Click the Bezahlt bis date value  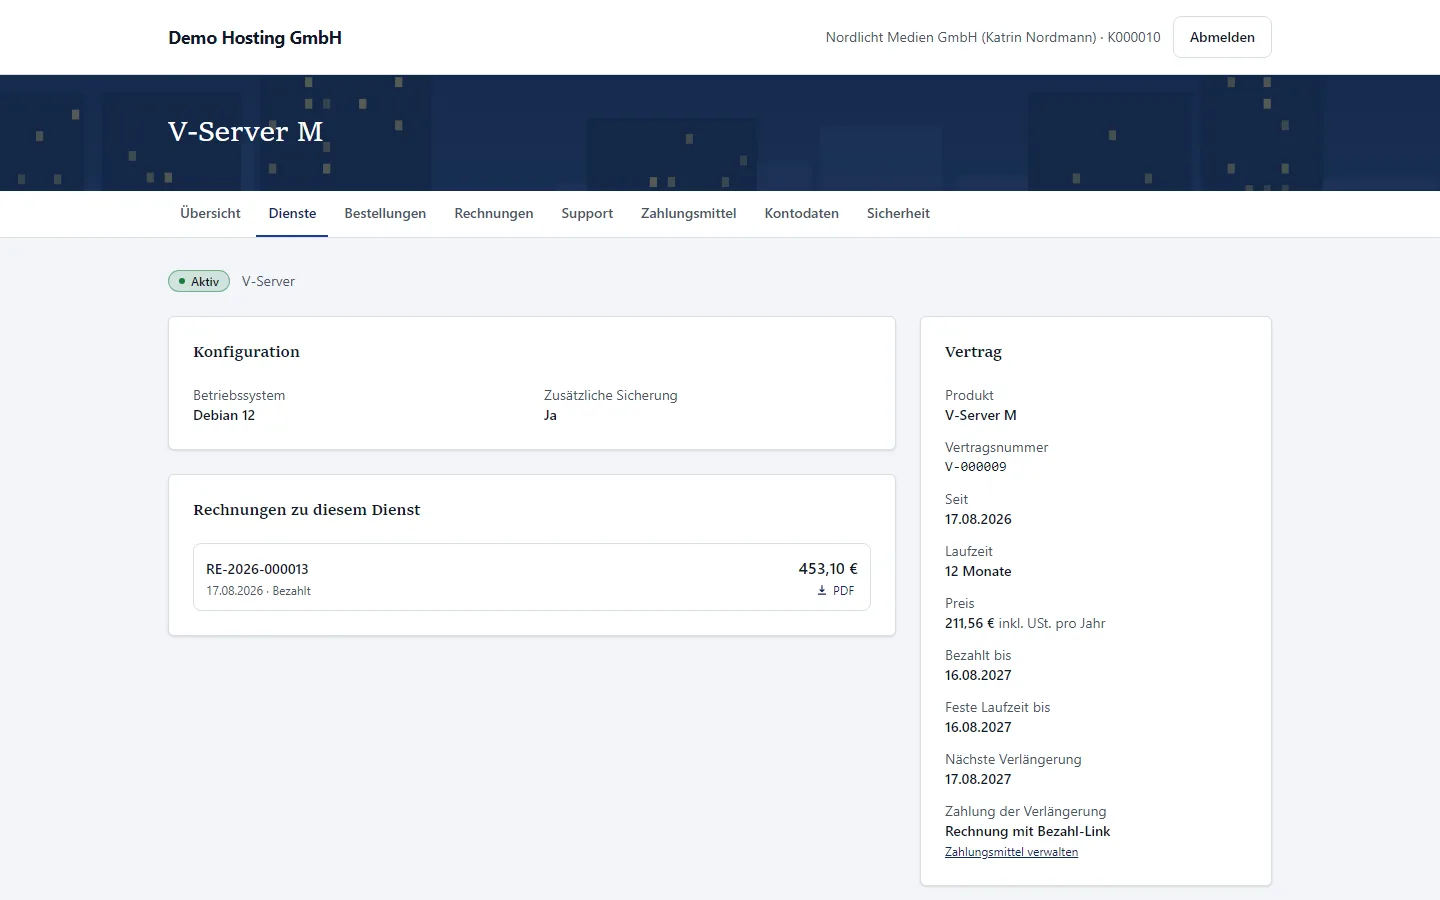tap(978, 675)
